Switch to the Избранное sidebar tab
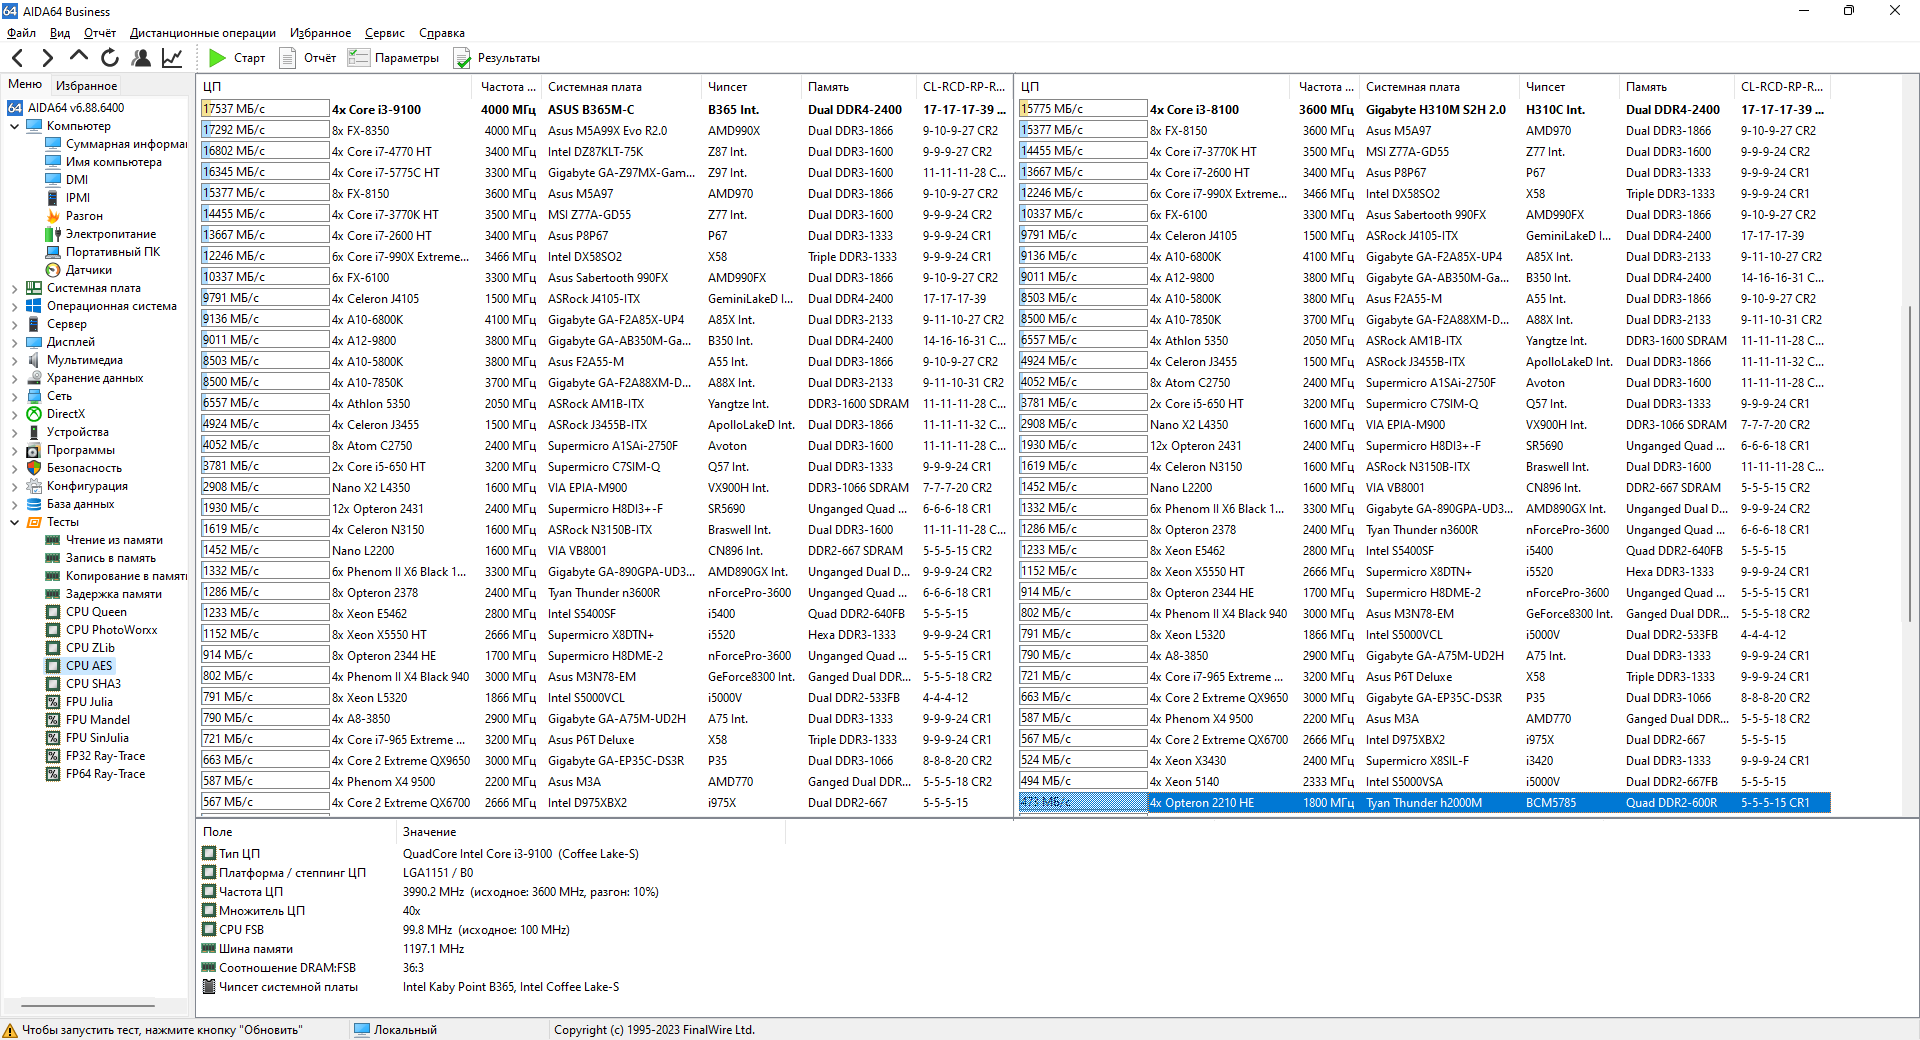 click(x=86, y=86)
